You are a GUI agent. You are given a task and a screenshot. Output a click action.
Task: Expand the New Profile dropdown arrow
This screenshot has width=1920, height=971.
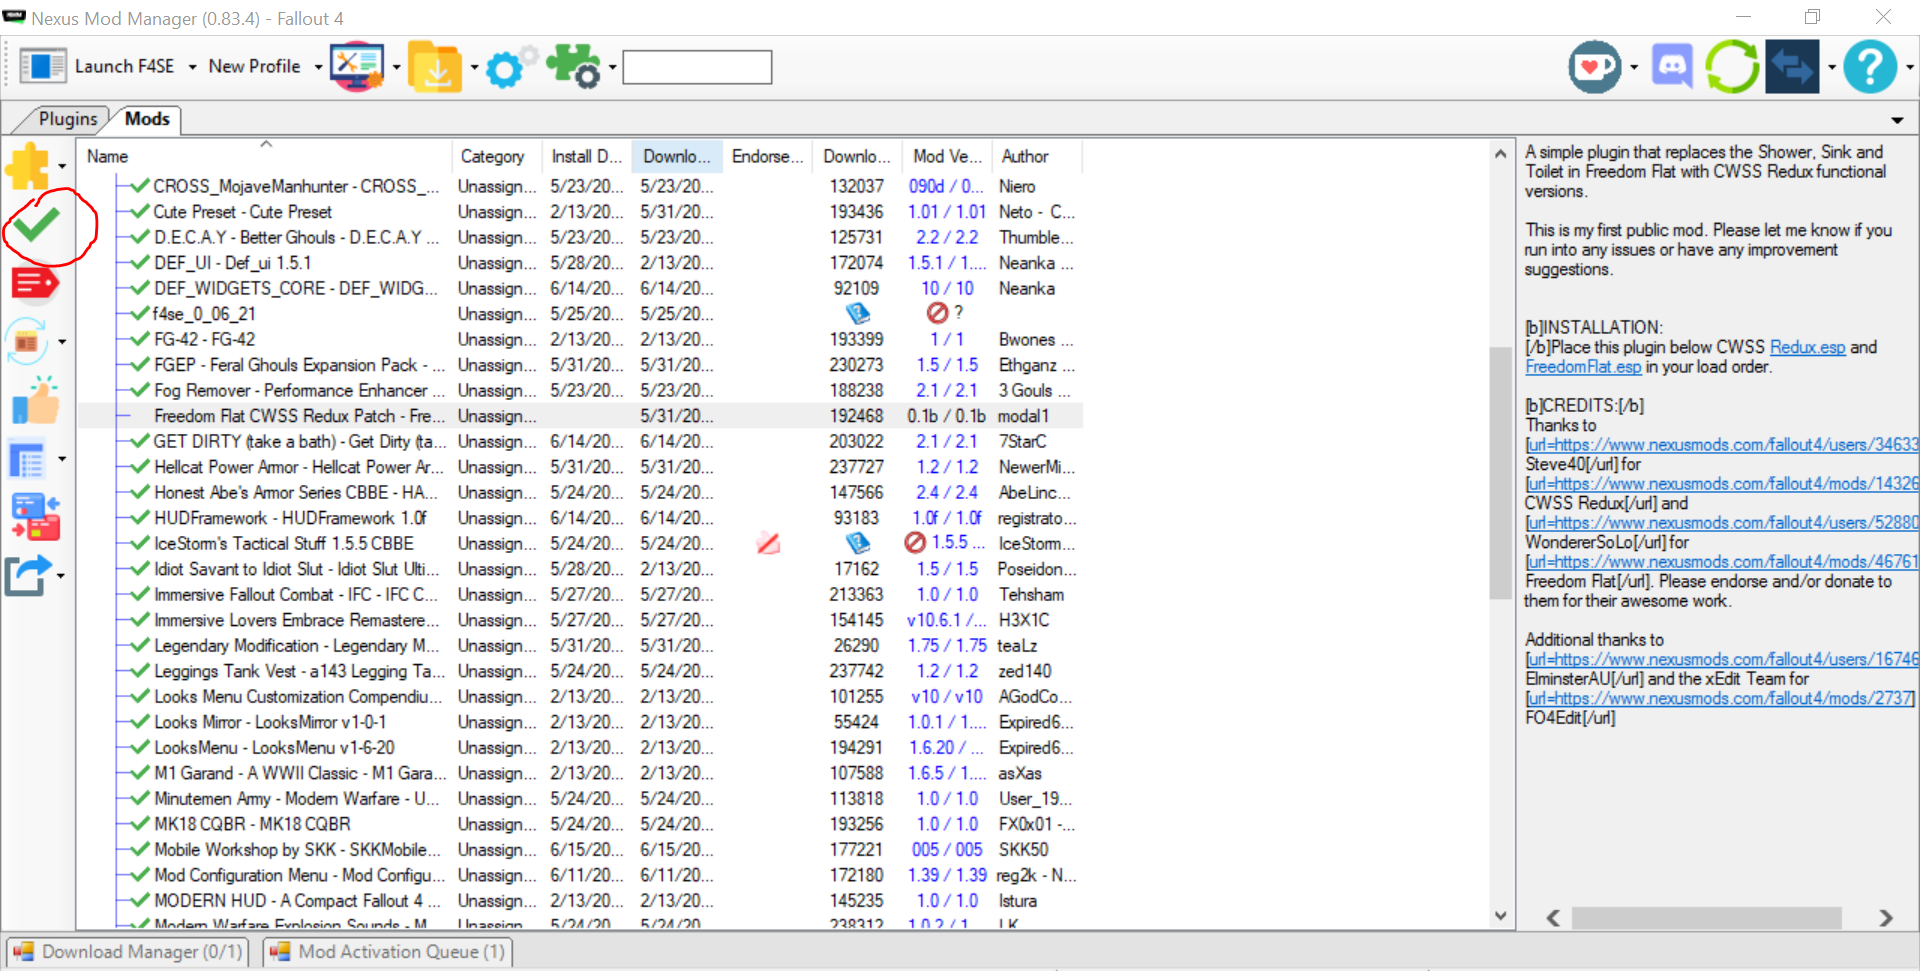coord(318,68)
